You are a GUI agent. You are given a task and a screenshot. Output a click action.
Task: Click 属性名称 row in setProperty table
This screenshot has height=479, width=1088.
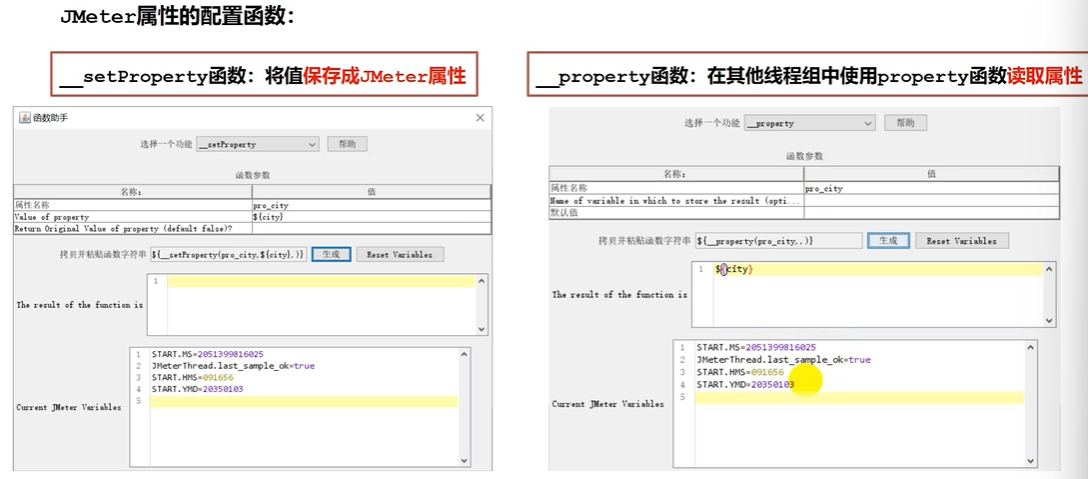(133, 205)
